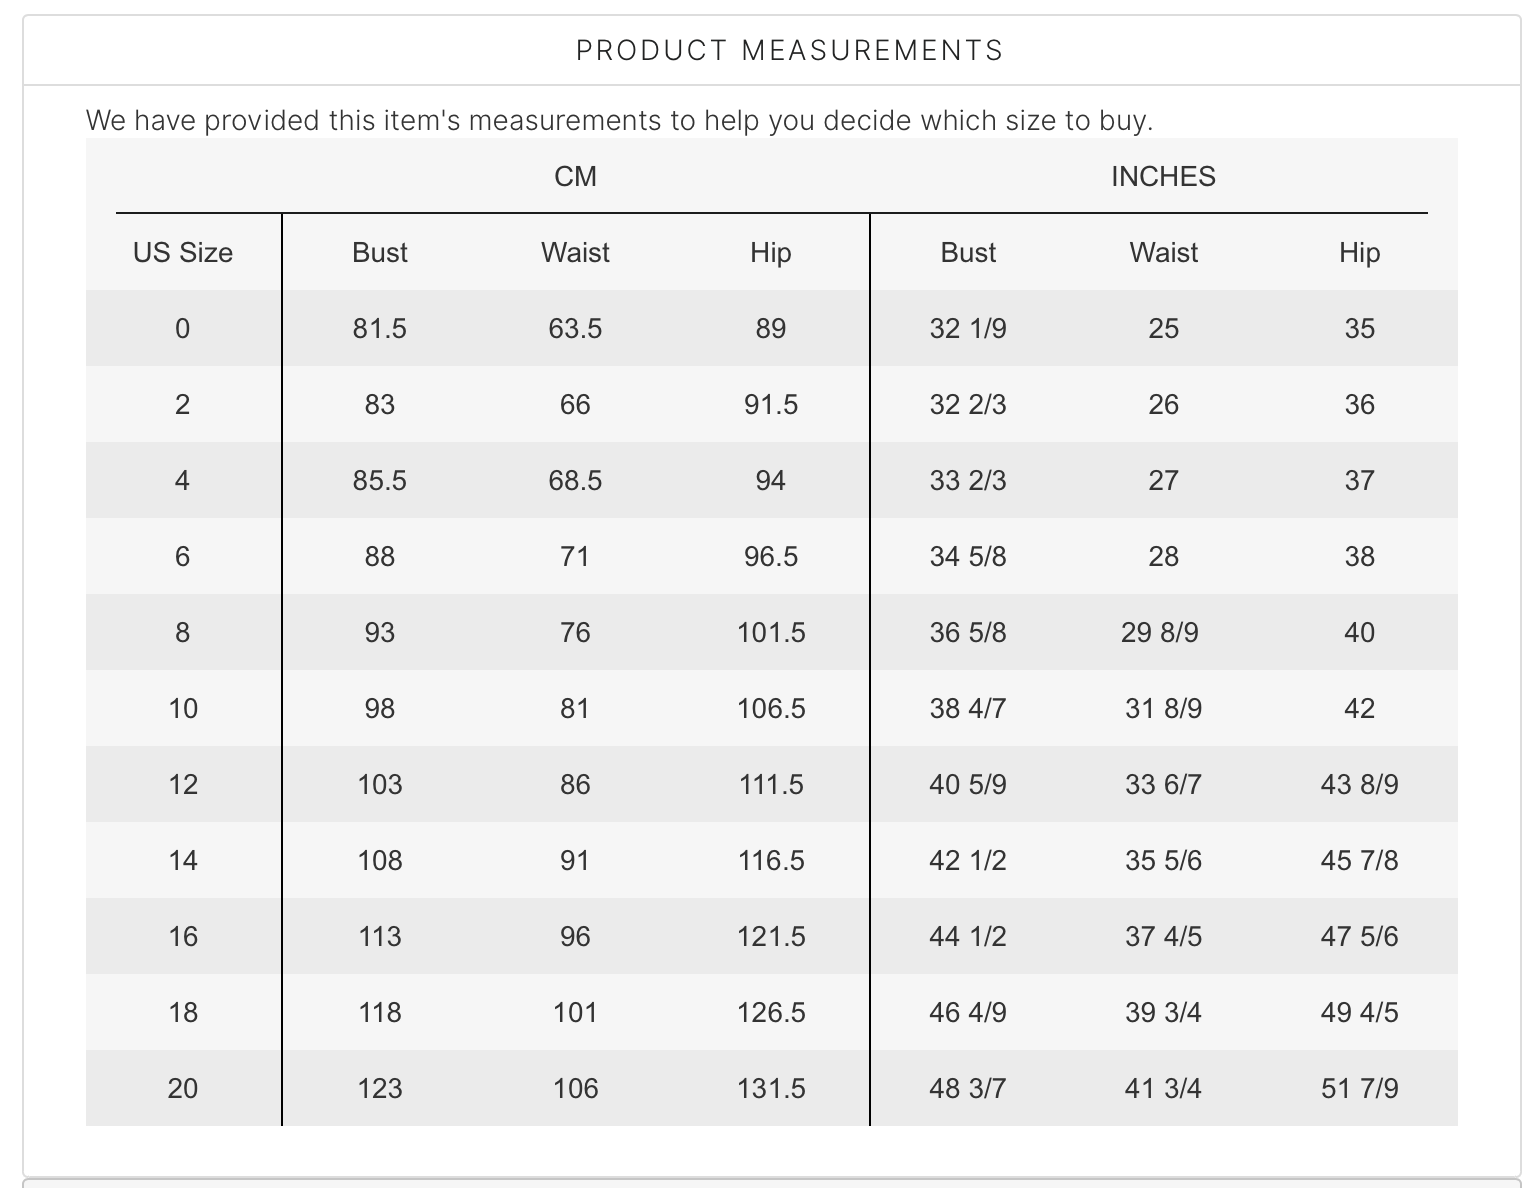Click the PRODUCT MEASUREMENTS heading
Viewport: 1540px width, 1188px height.
pos(789,50)
